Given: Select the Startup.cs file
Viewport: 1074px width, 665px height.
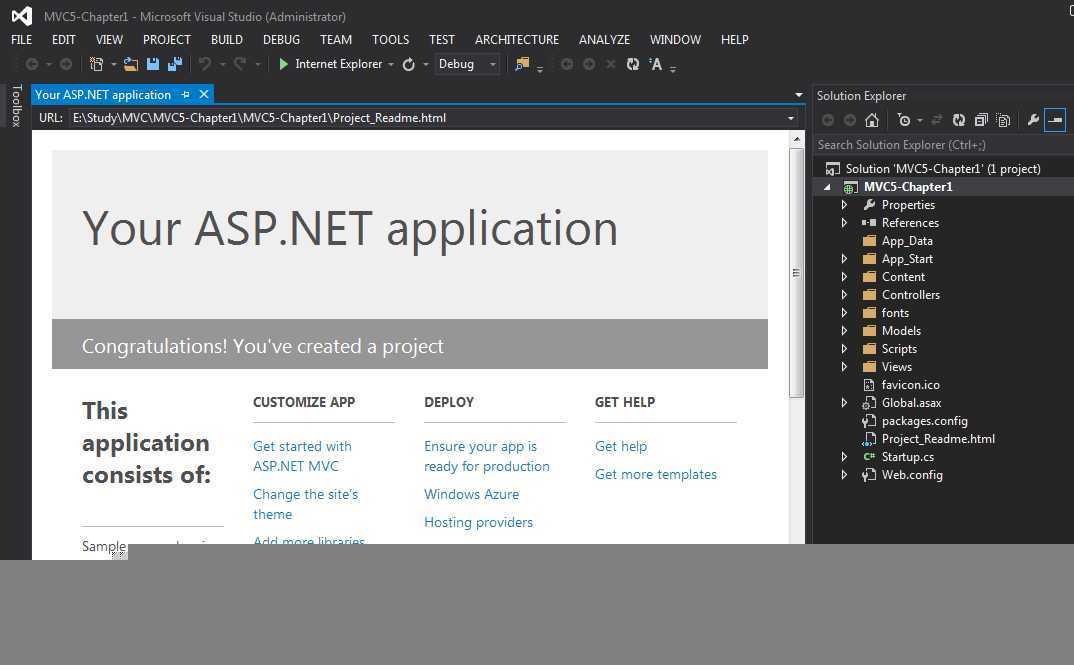Looking at the screenshot, I should [907, 457].
